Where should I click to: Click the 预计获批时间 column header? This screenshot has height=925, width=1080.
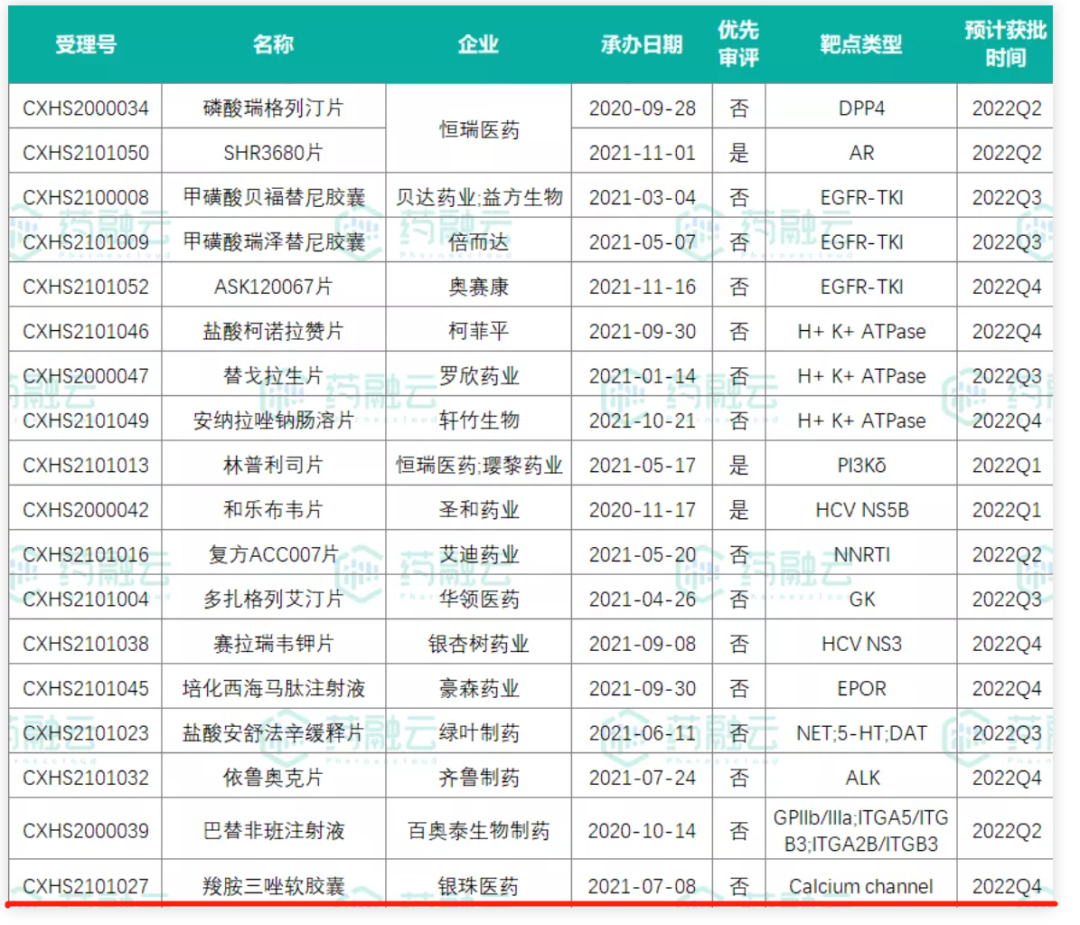coord(1005,45)
